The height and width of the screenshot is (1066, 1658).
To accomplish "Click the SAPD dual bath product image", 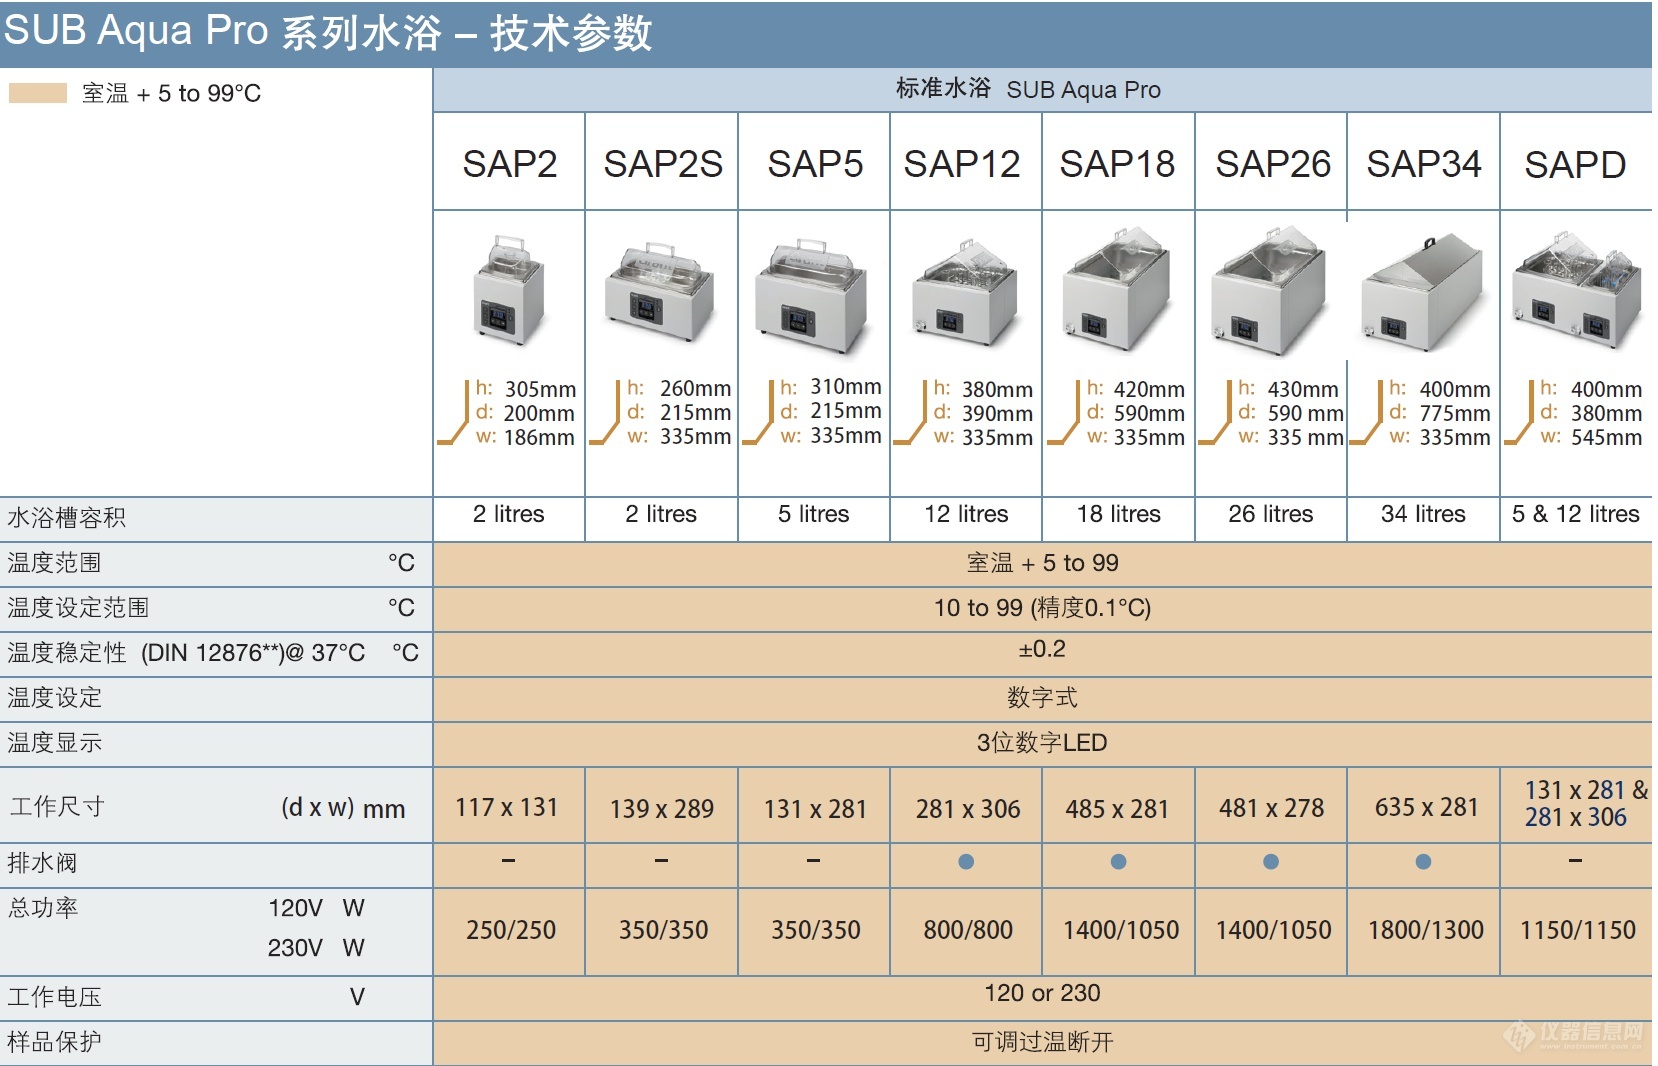I will [x=1576, y=291].
